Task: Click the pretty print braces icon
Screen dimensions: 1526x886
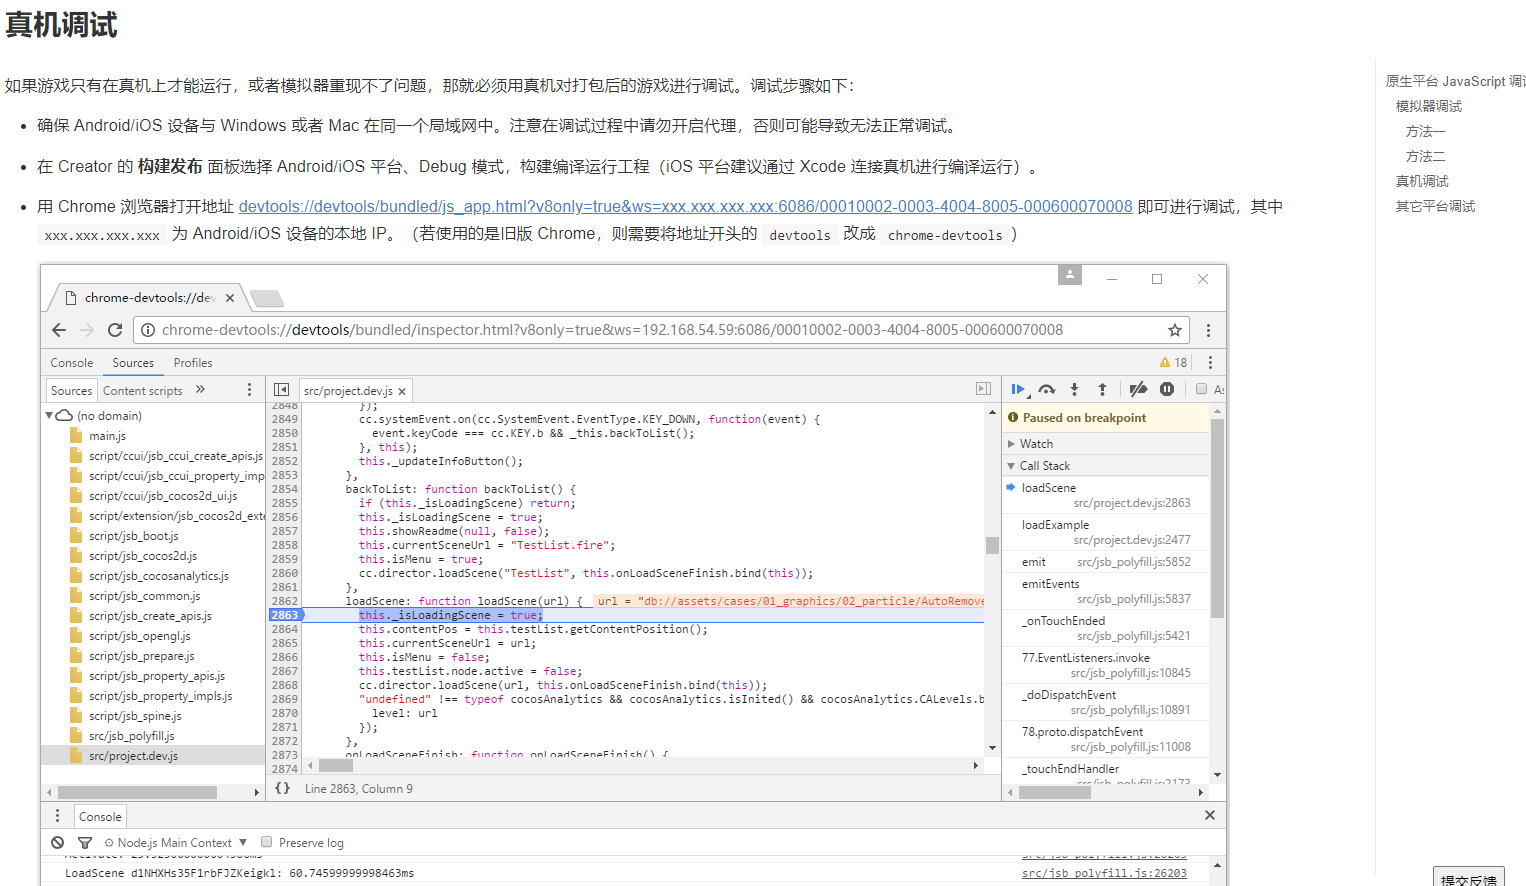Action: point(283,788)
